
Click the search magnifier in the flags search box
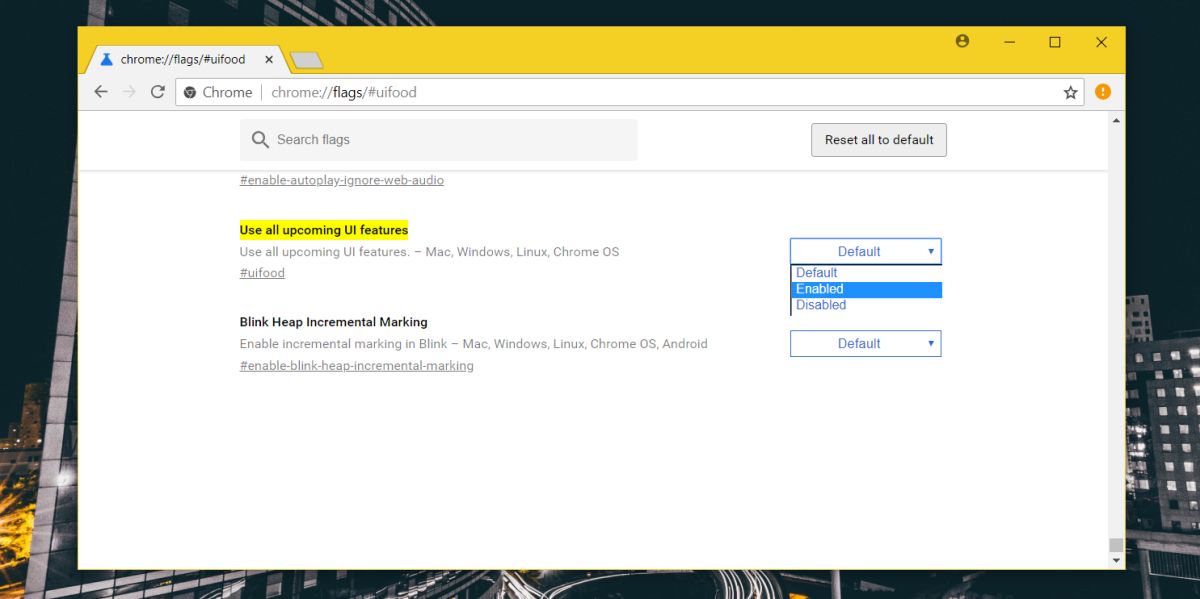pos(260,139)
